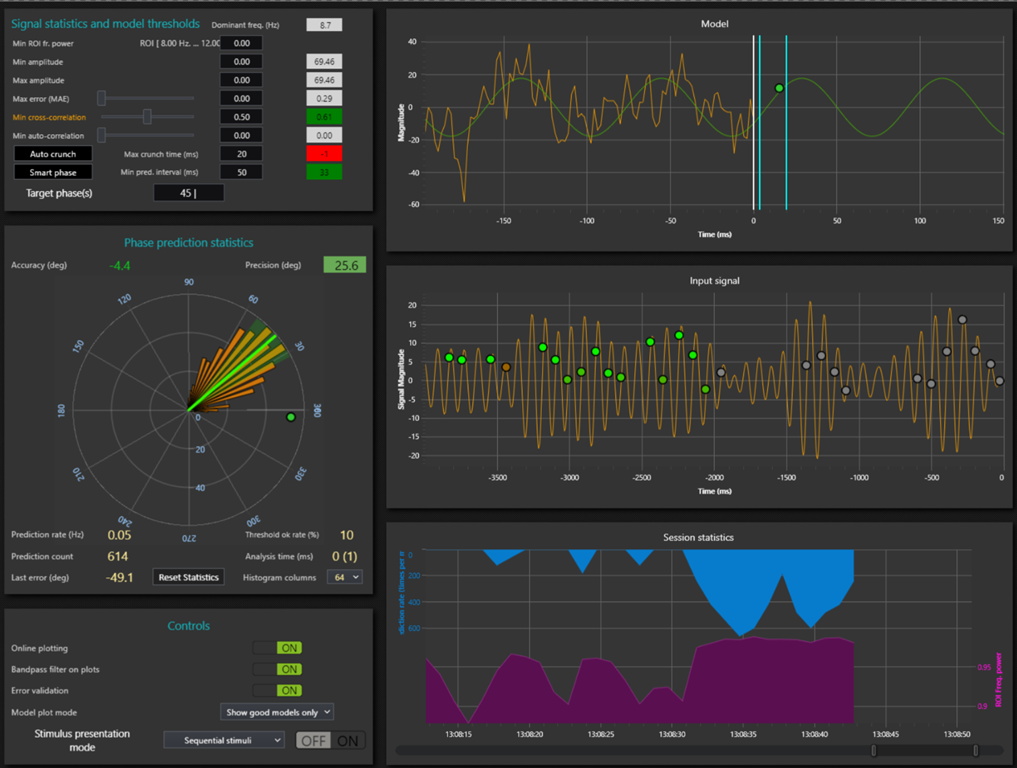Disable Error validation switch
This screenshot has height=768, width=1017.
(278, 691)
